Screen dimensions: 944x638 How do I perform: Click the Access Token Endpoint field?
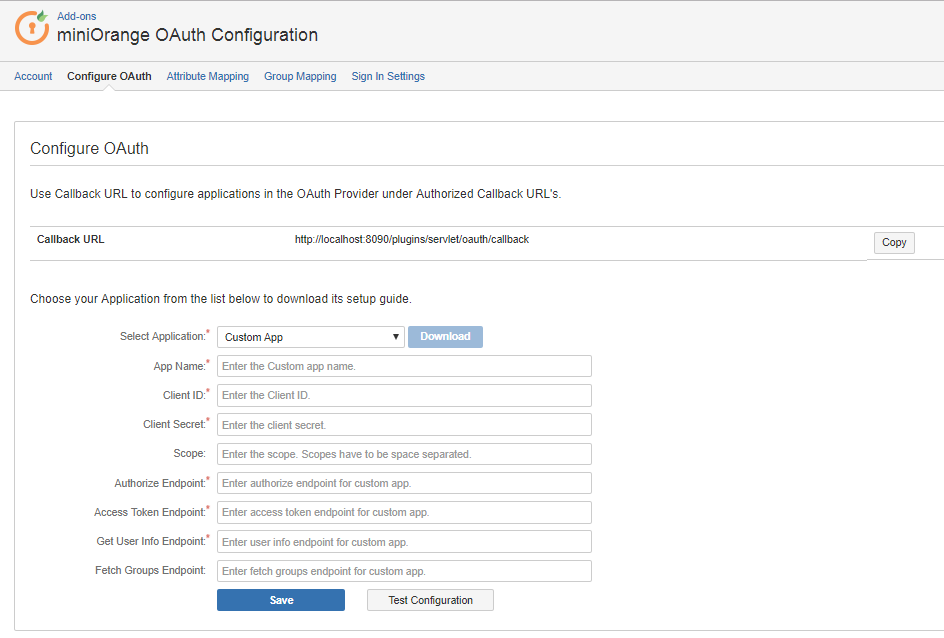pos(405,512)
